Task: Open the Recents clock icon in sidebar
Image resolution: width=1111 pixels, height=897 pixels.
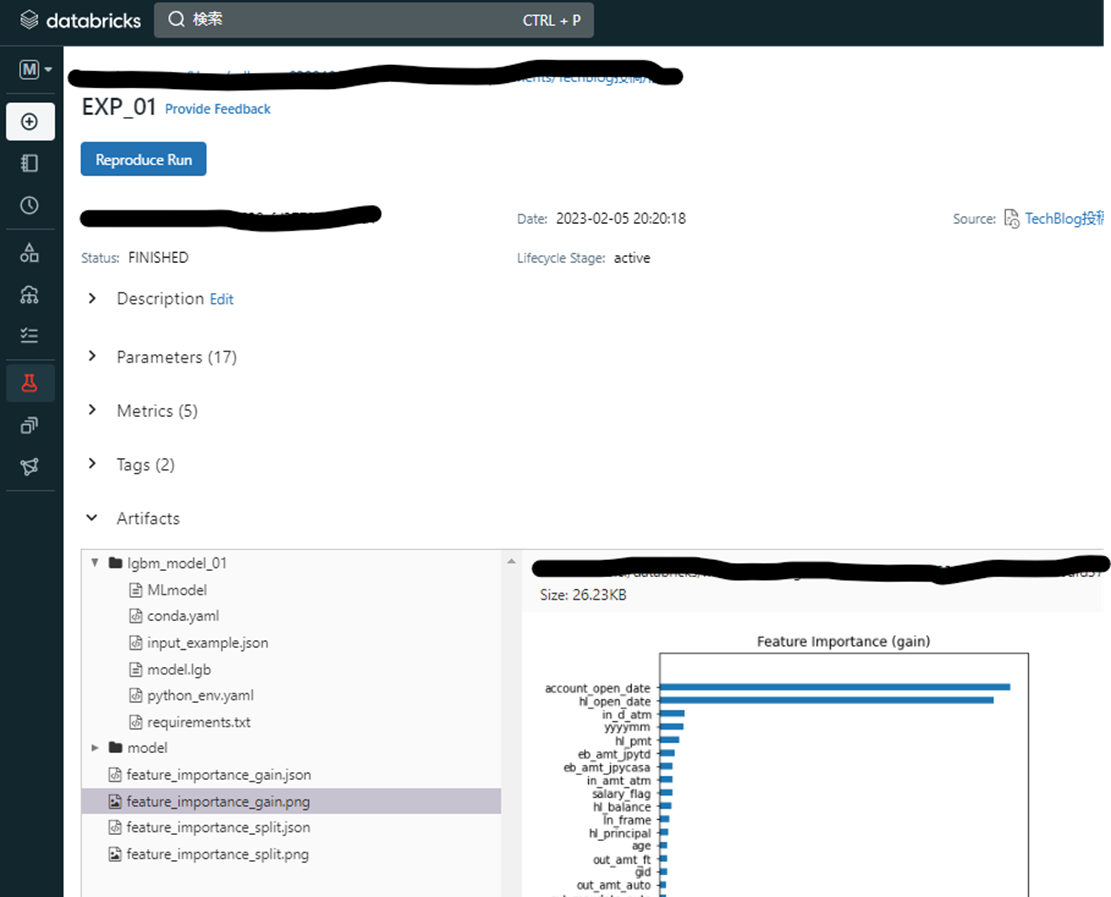Action: (x=30, y=205)
